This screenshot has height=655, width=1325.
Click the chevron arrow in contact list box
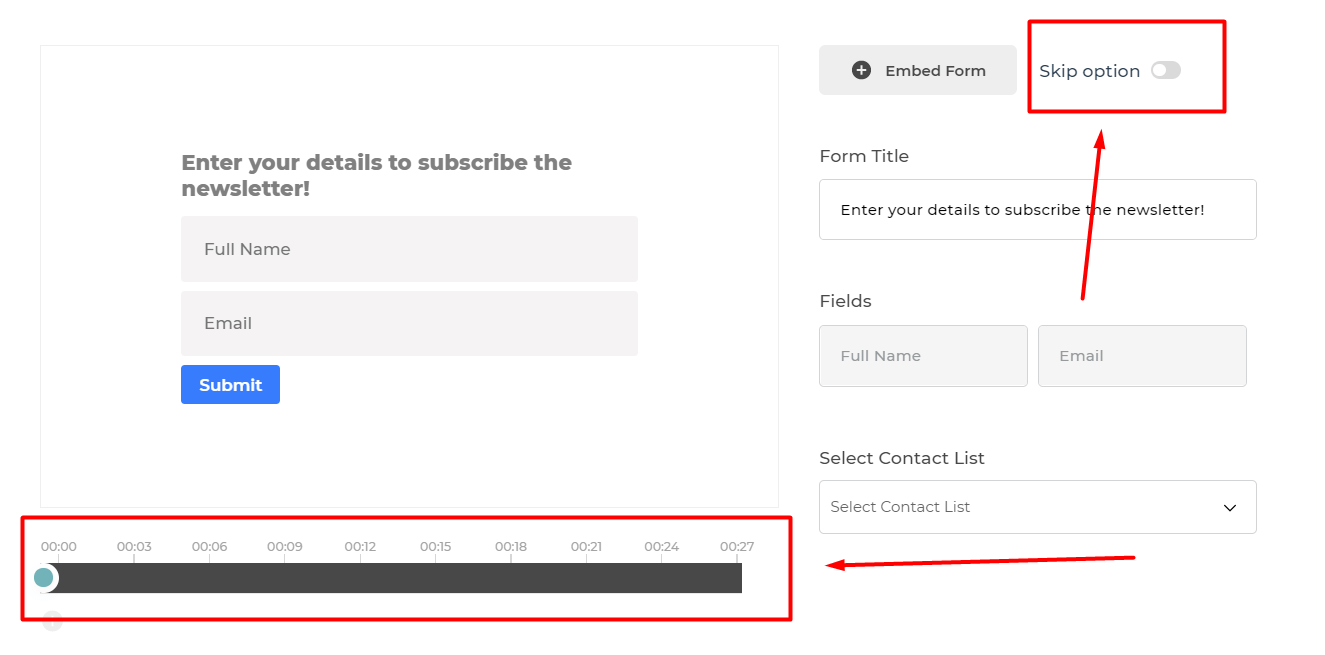1230,508
